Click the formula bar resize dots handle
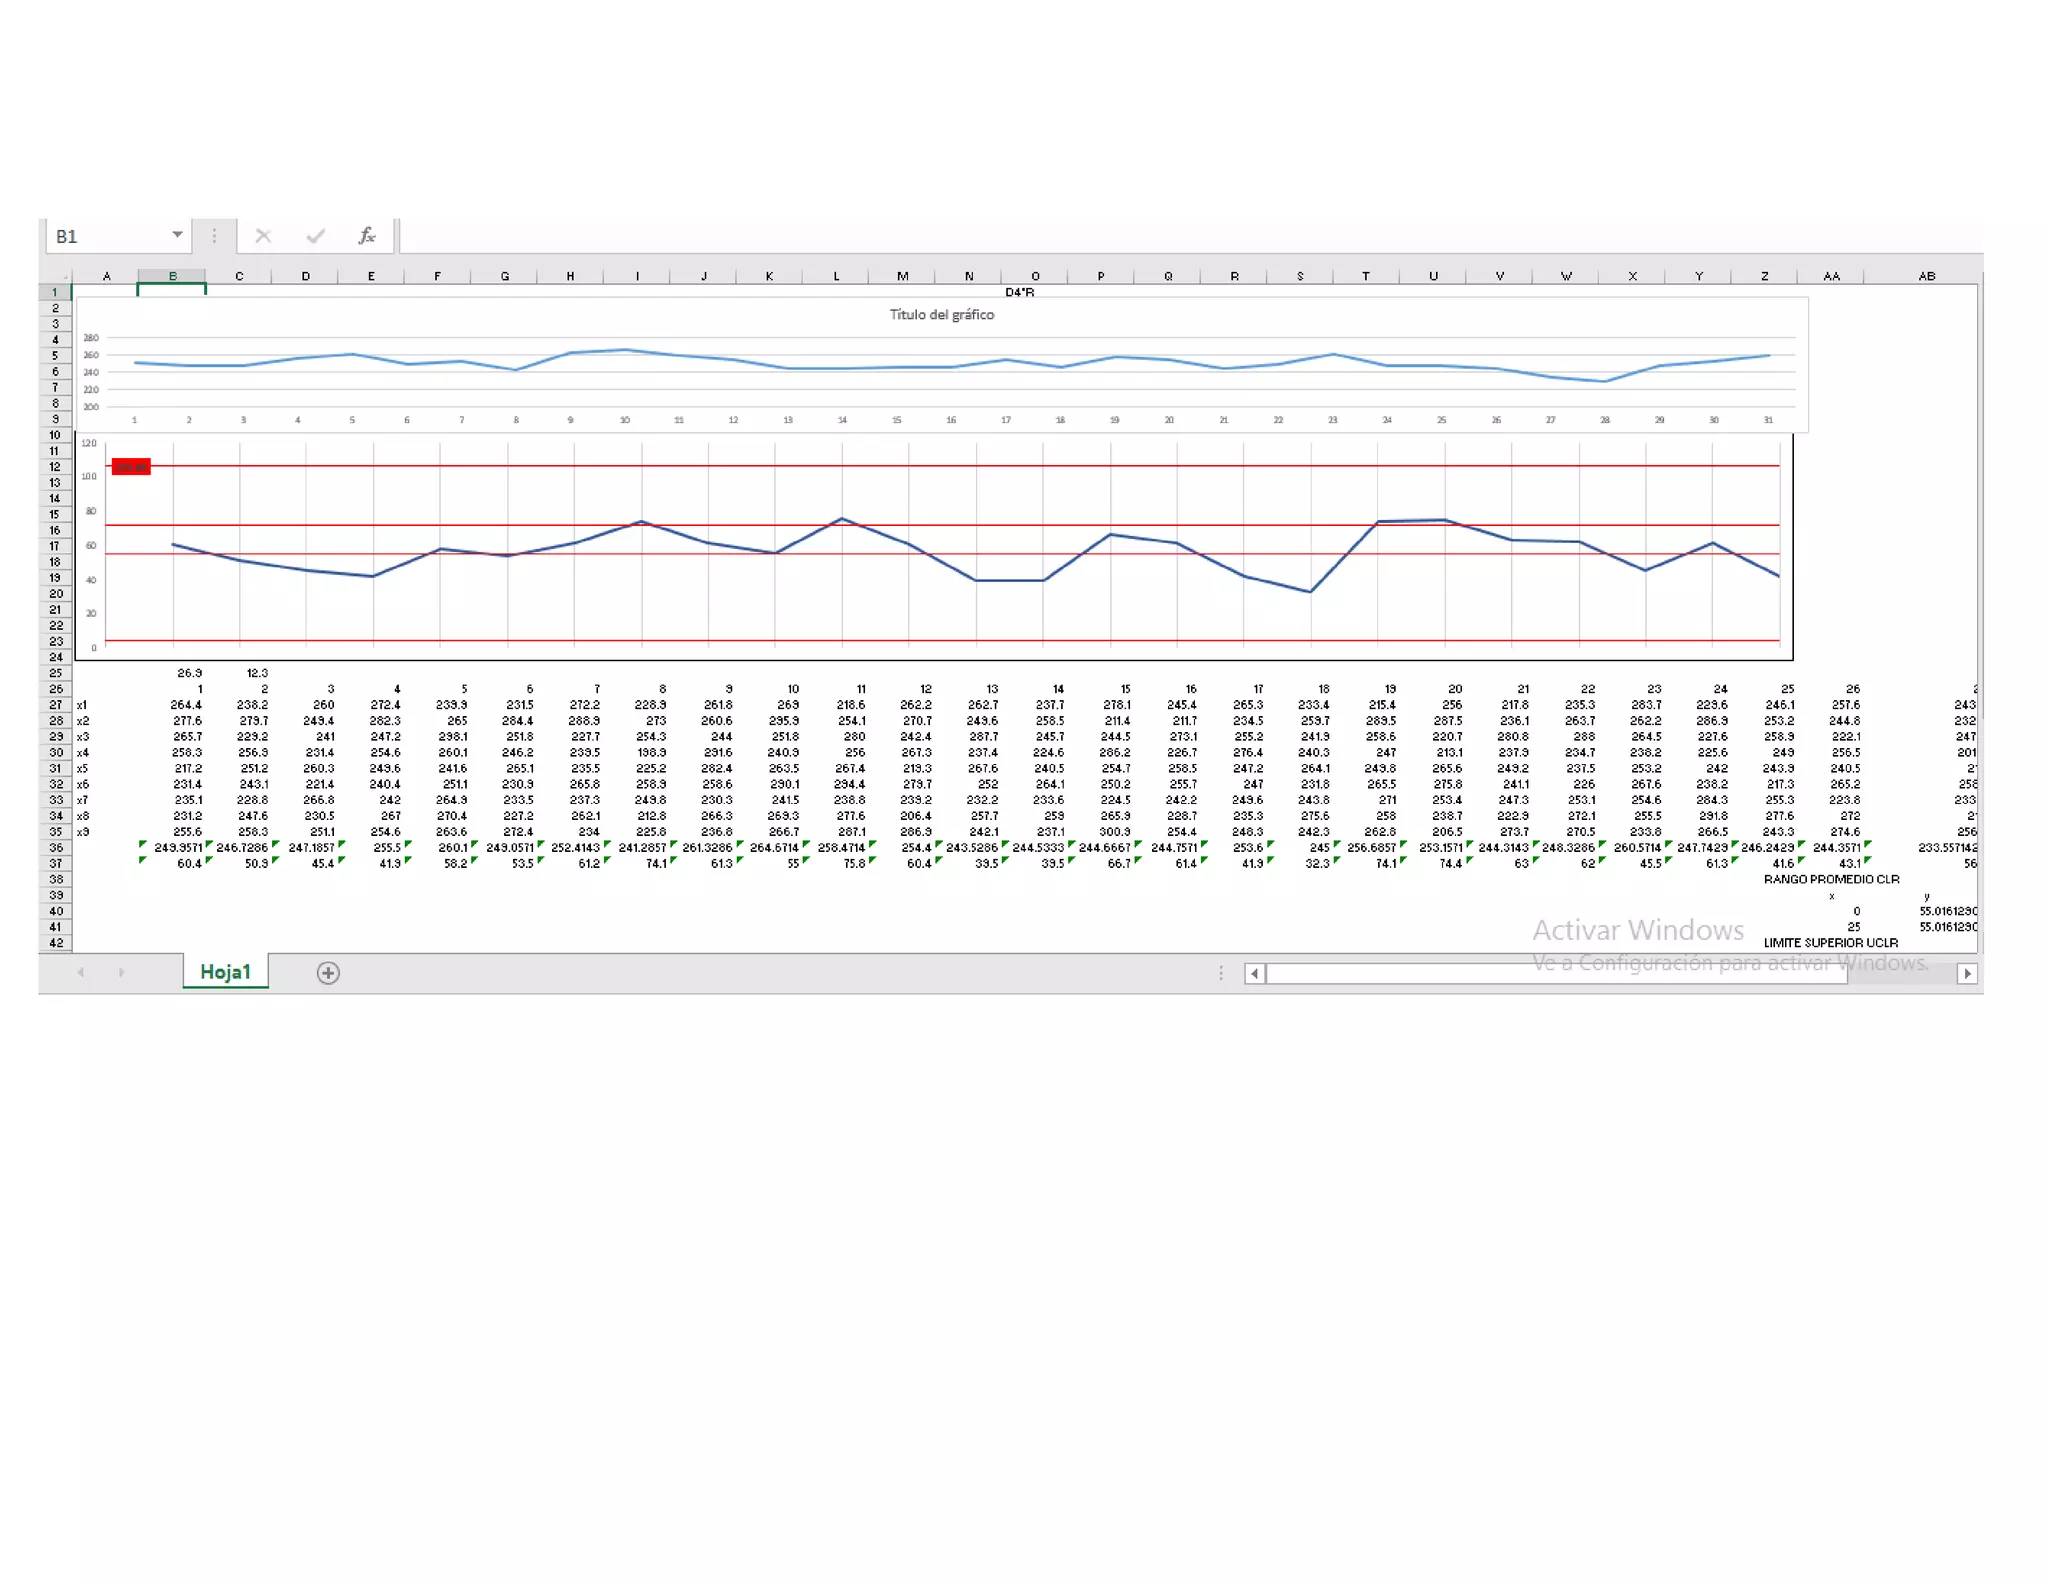The height and width of the screenshot is (1582, 2048). pos(214,236)
